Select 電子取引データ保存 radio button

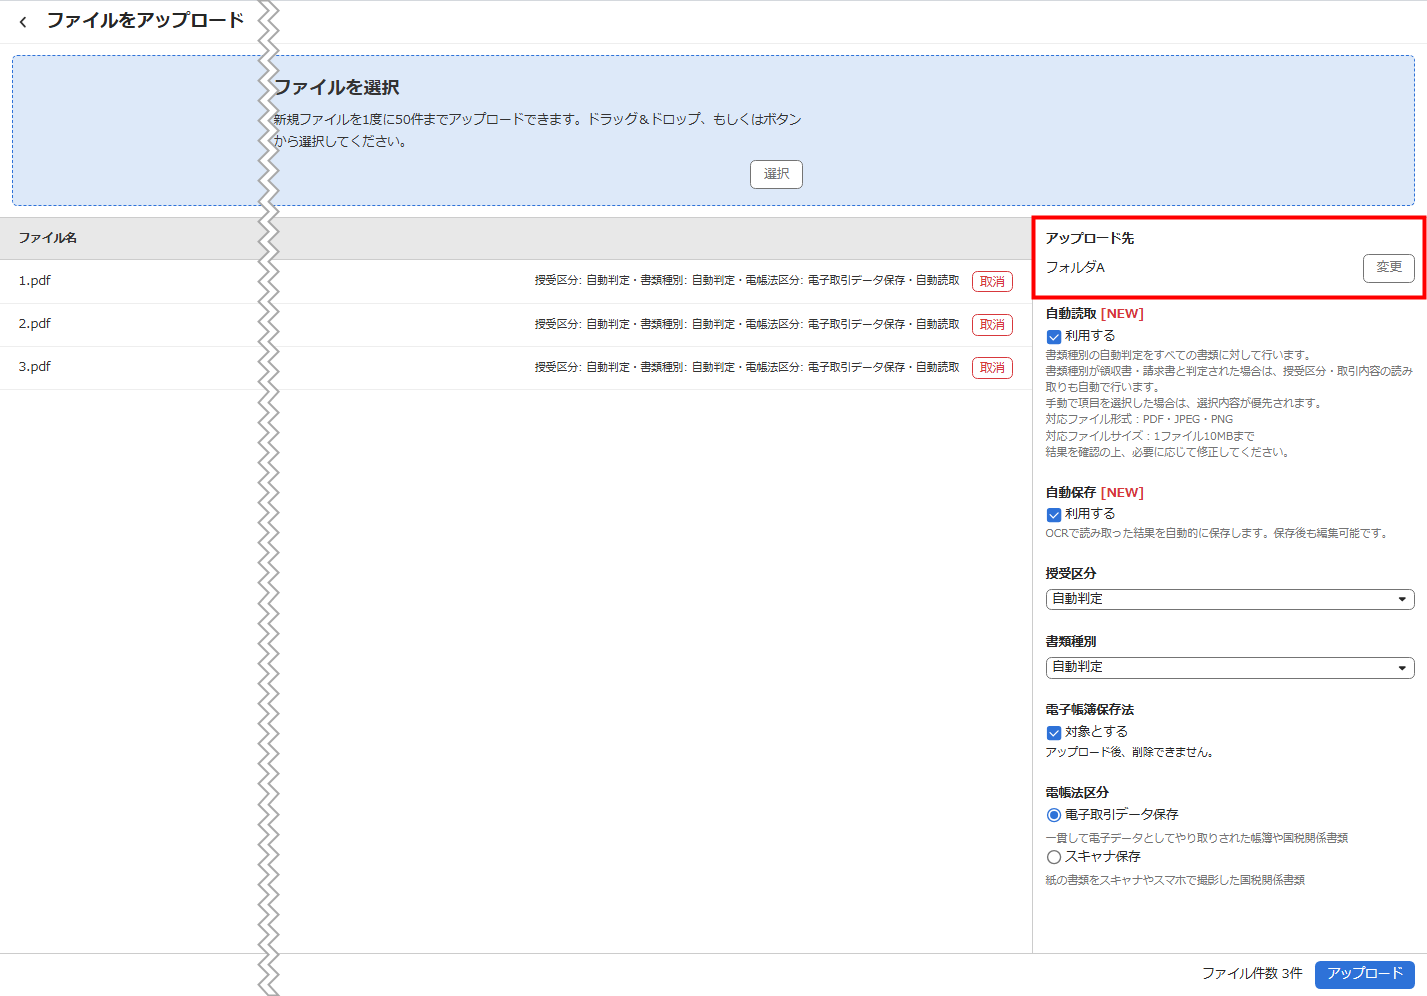1054,815
